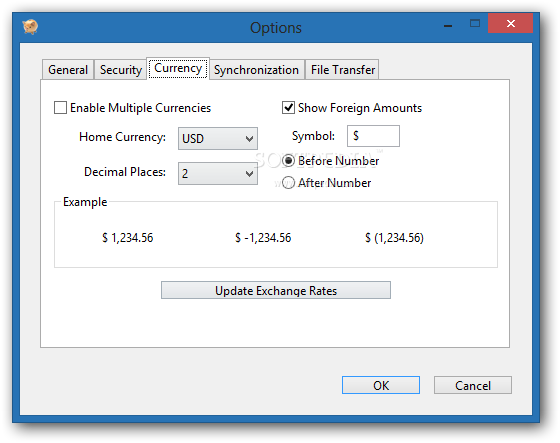Click into the Symbol text field
This screenshot has width=560, height=443.
click(373, 136)
